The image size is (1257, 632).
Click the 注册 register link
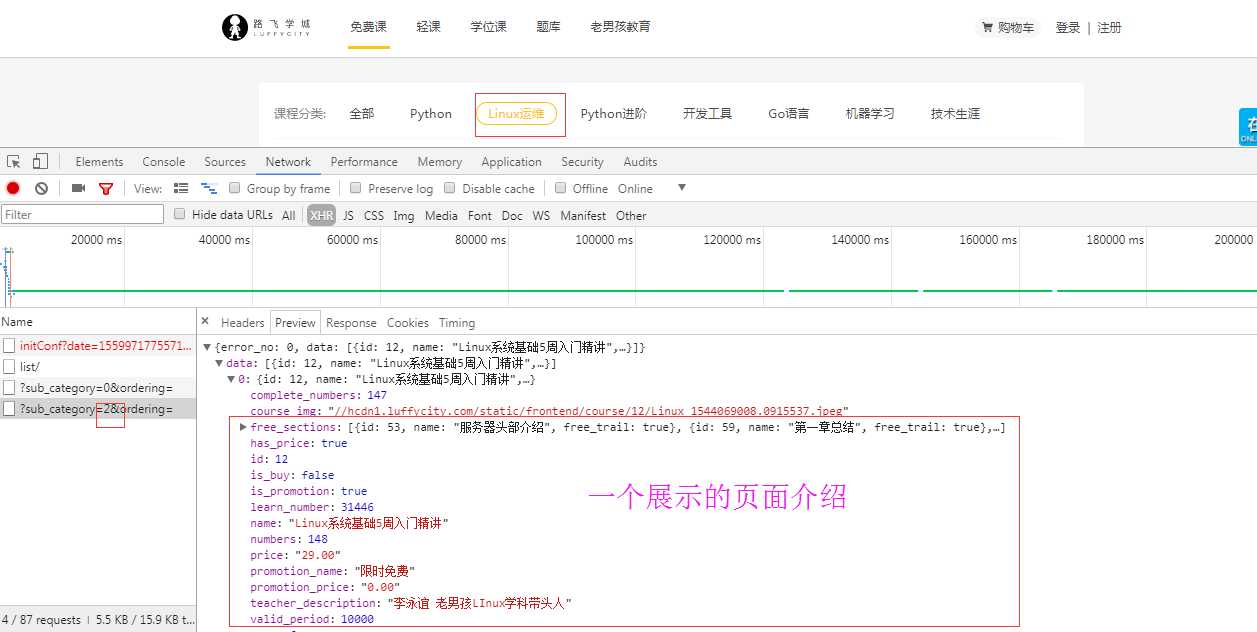pos(1109,28)
